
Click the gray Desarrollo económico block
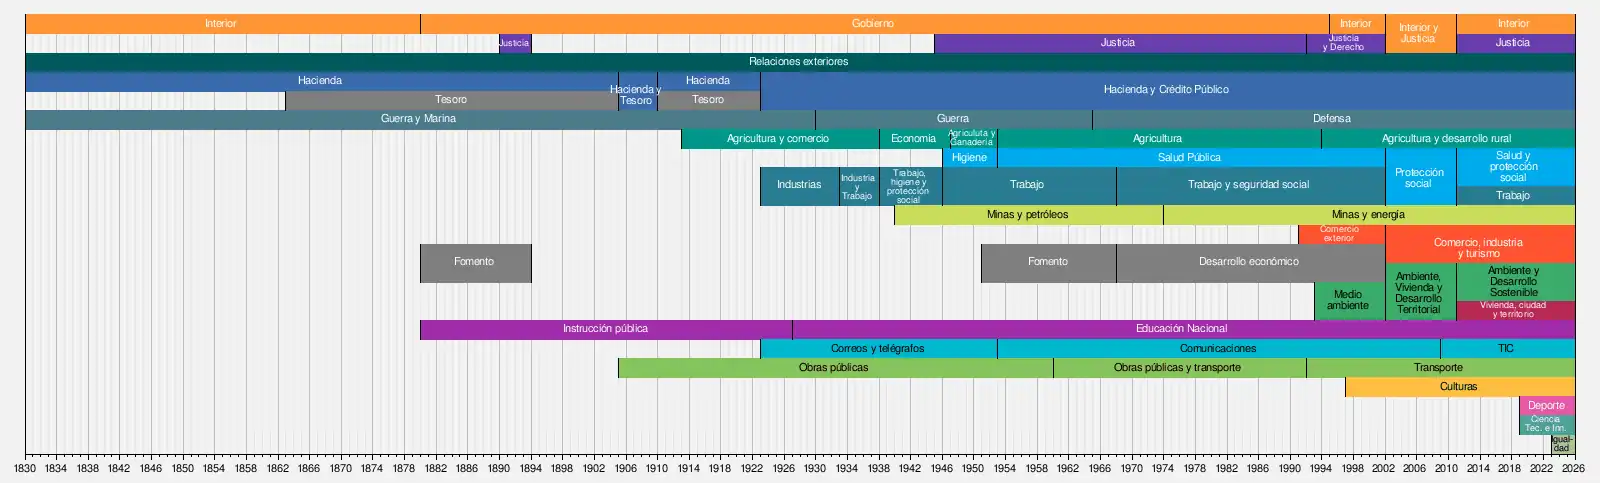coord(1249,262)
